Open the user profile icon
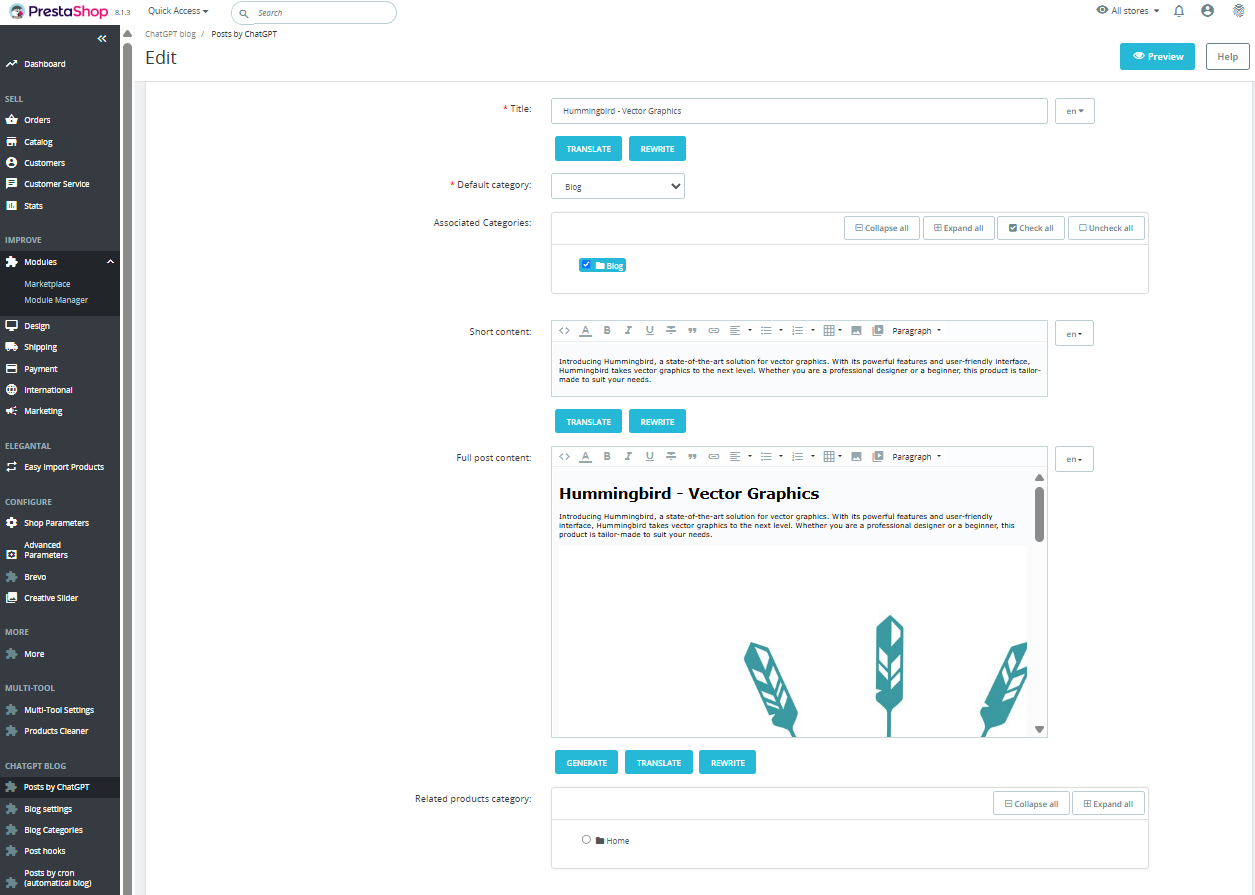 1207,11
